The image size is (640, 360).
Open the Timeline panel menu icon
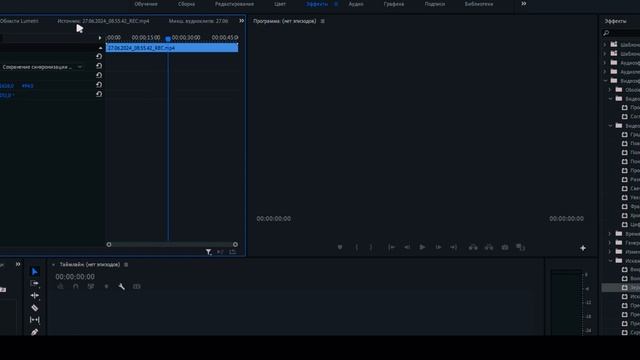[x=126, y=264]
